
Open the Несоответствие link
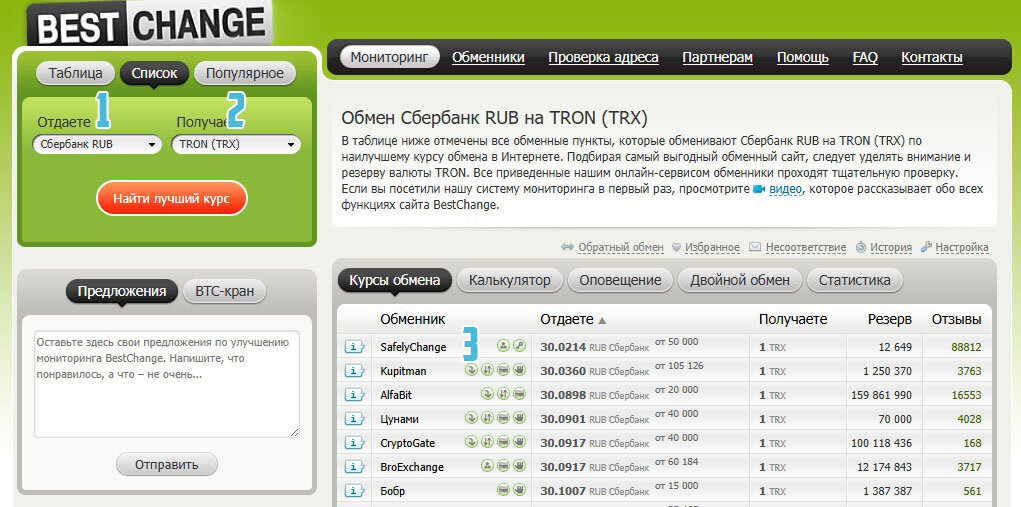pyautogui.click(x=806, y=247)
